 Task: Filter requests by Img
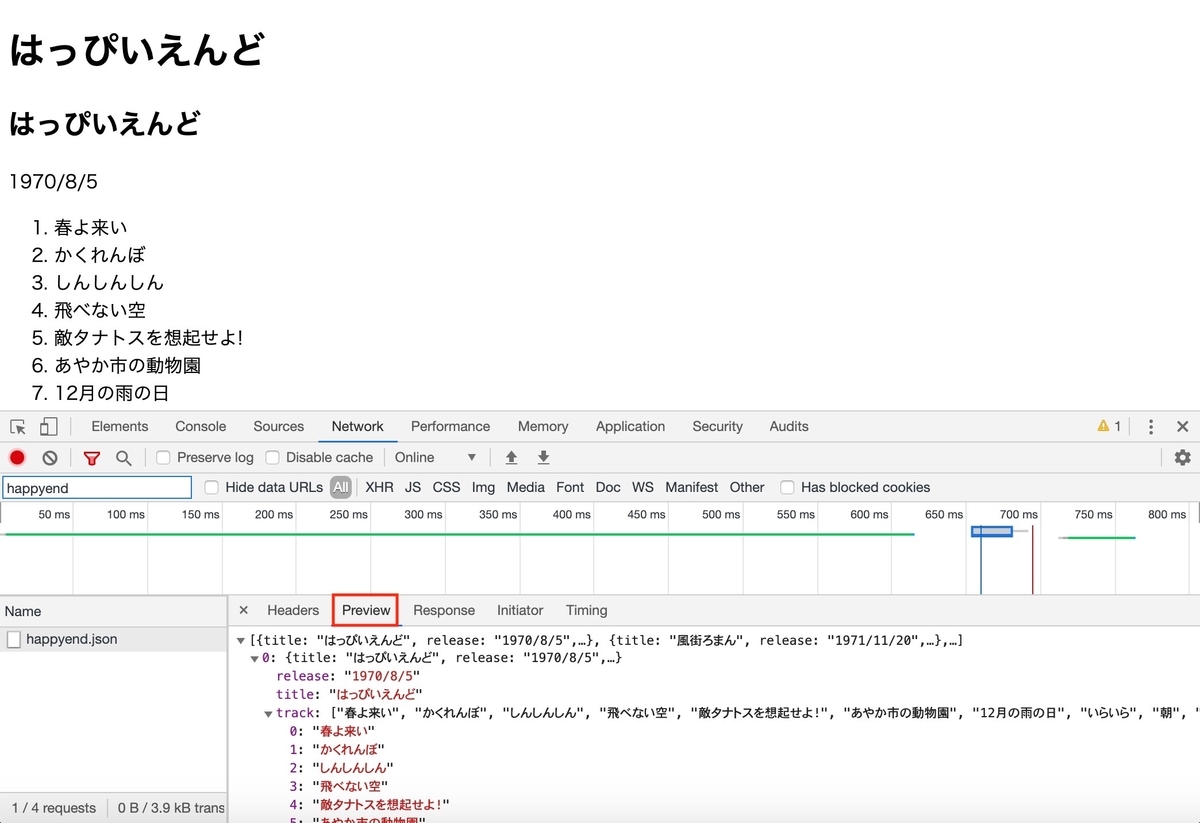(x=483, y=487)
